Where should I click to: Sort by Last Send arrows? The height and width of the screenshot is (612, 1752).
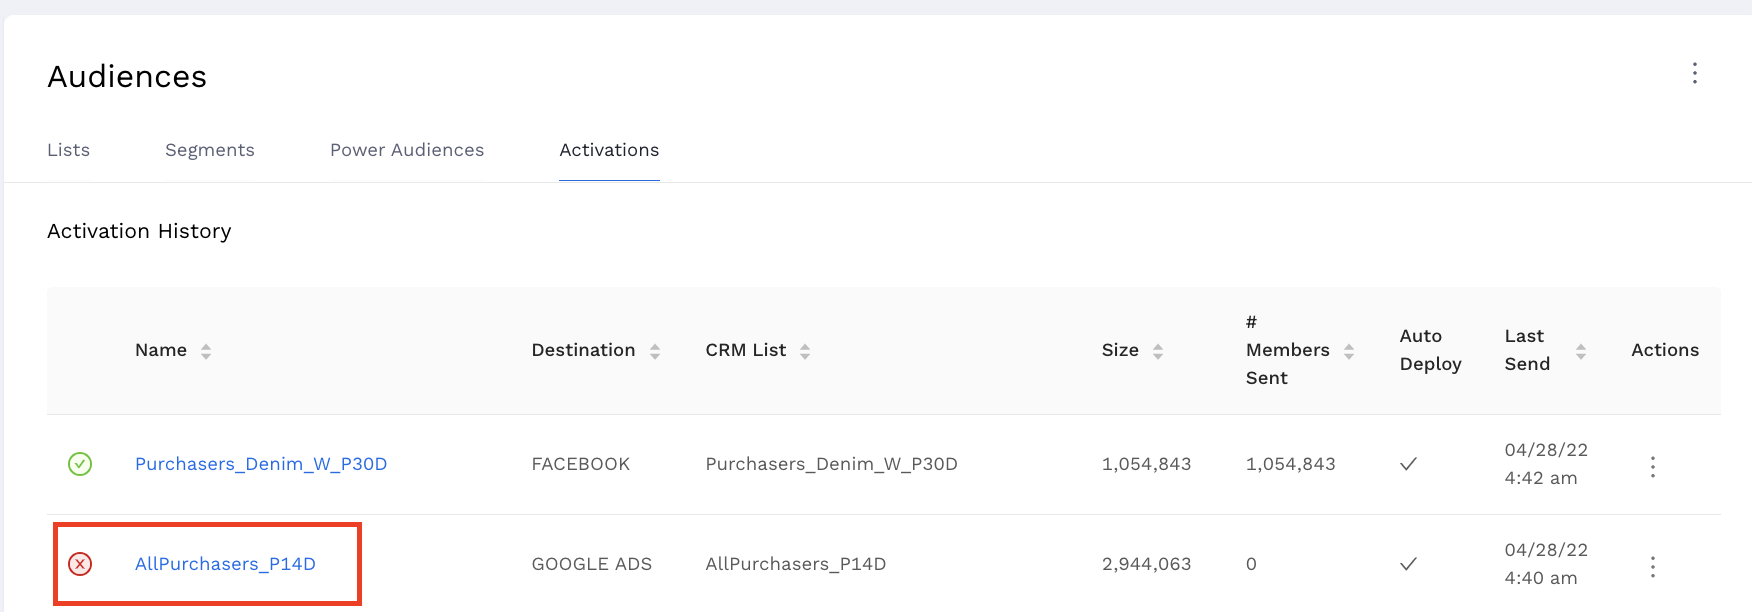(1581, 351)
